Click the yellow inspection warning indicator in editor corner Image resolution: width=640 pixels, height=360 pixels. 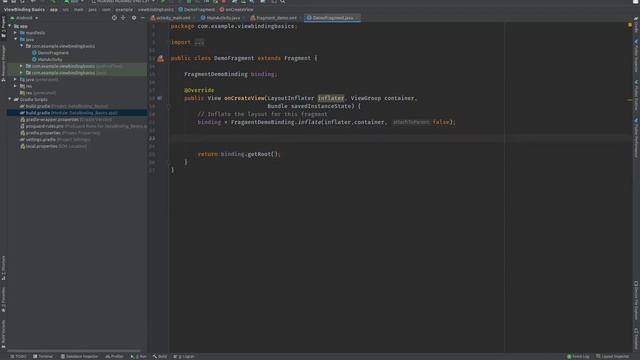(x=630, y=25)
